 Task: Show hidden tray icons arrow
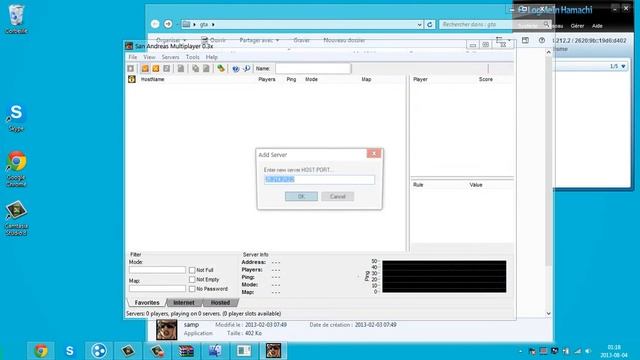520,351
